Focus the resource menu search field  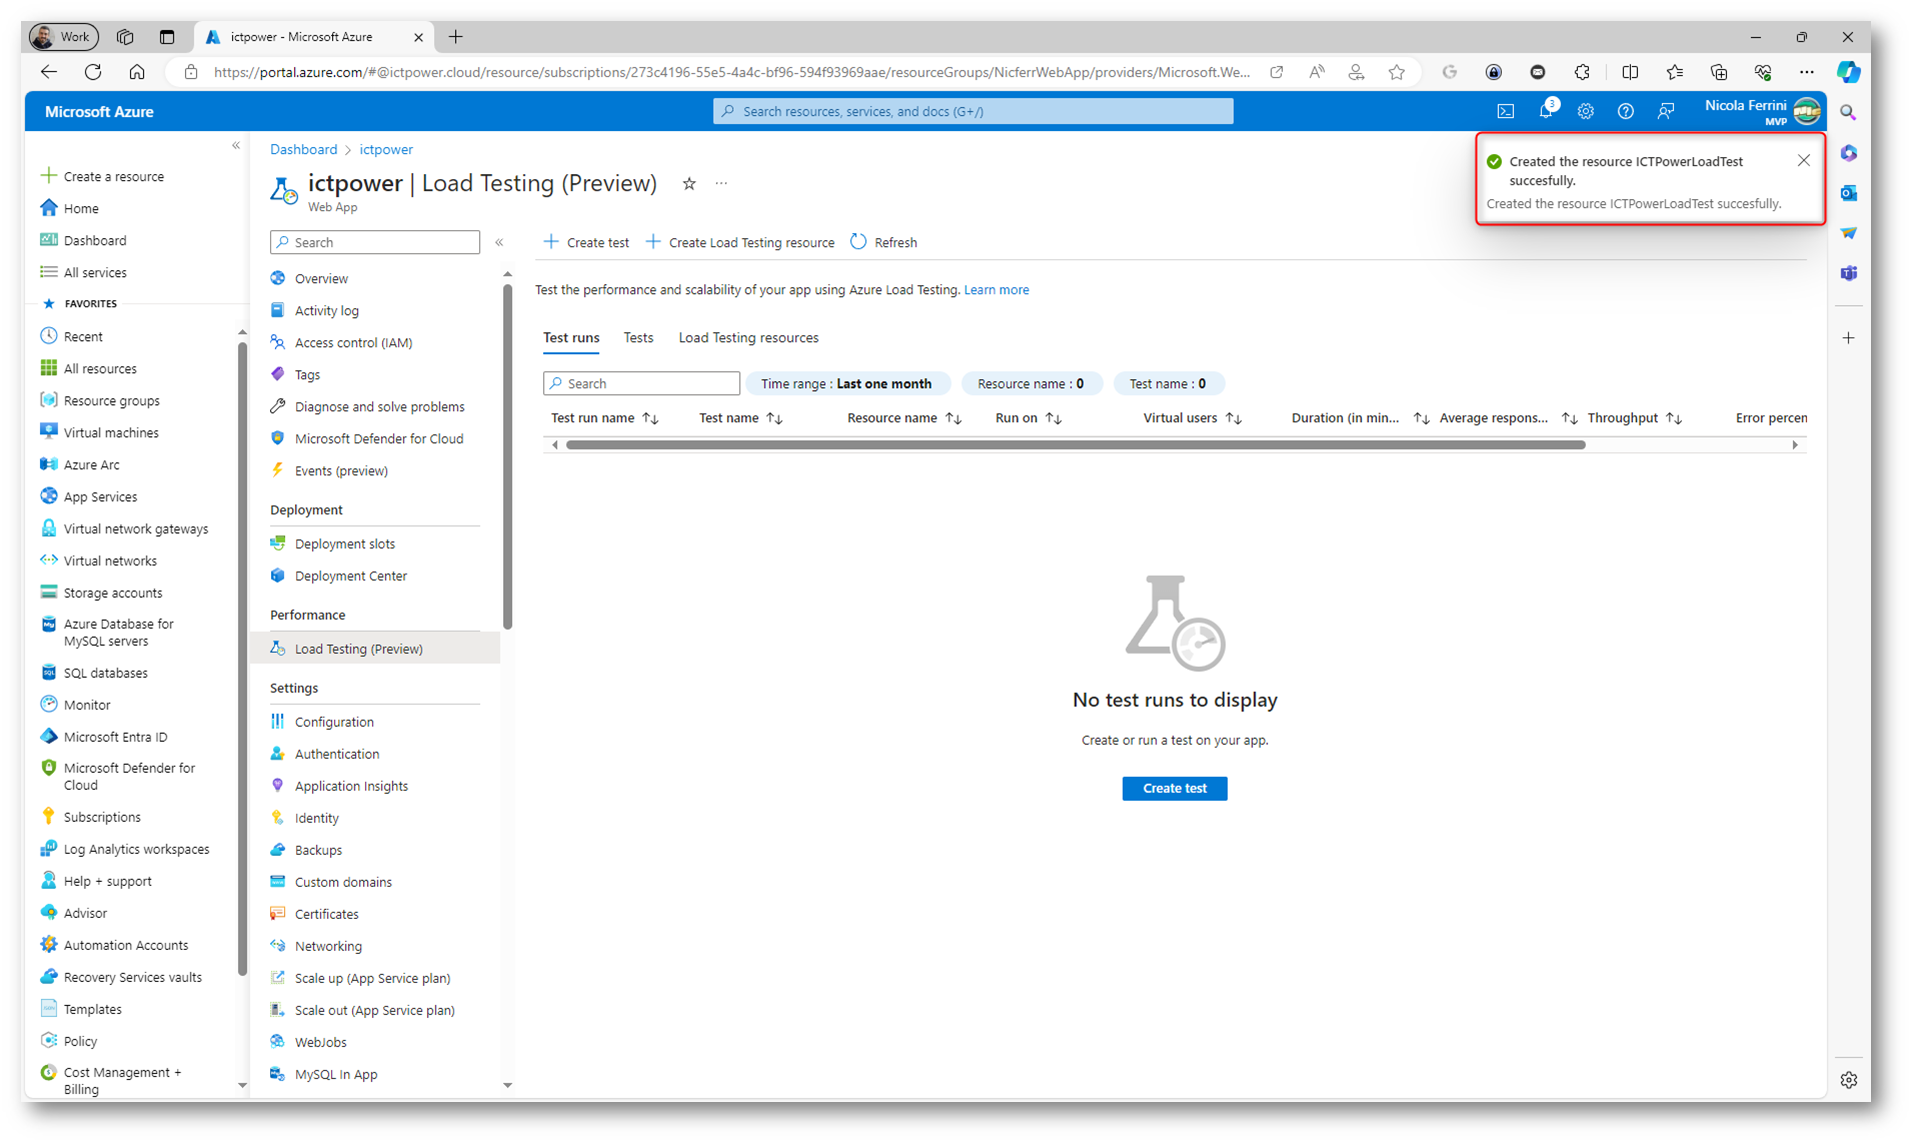click(x=375, y=242)
